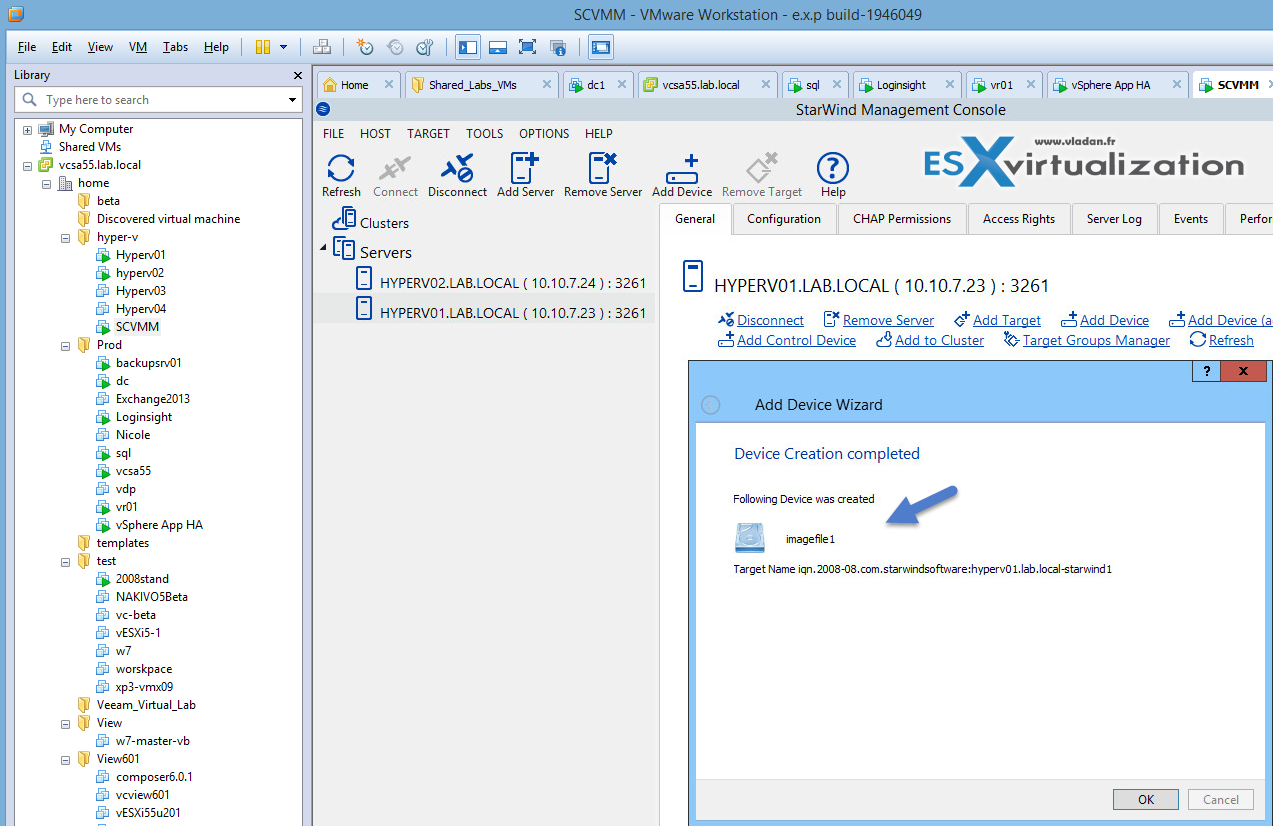Click the Unity mode toolbar icon
This screenshot has height=826, width=1273.
click(x=558, y=47)
